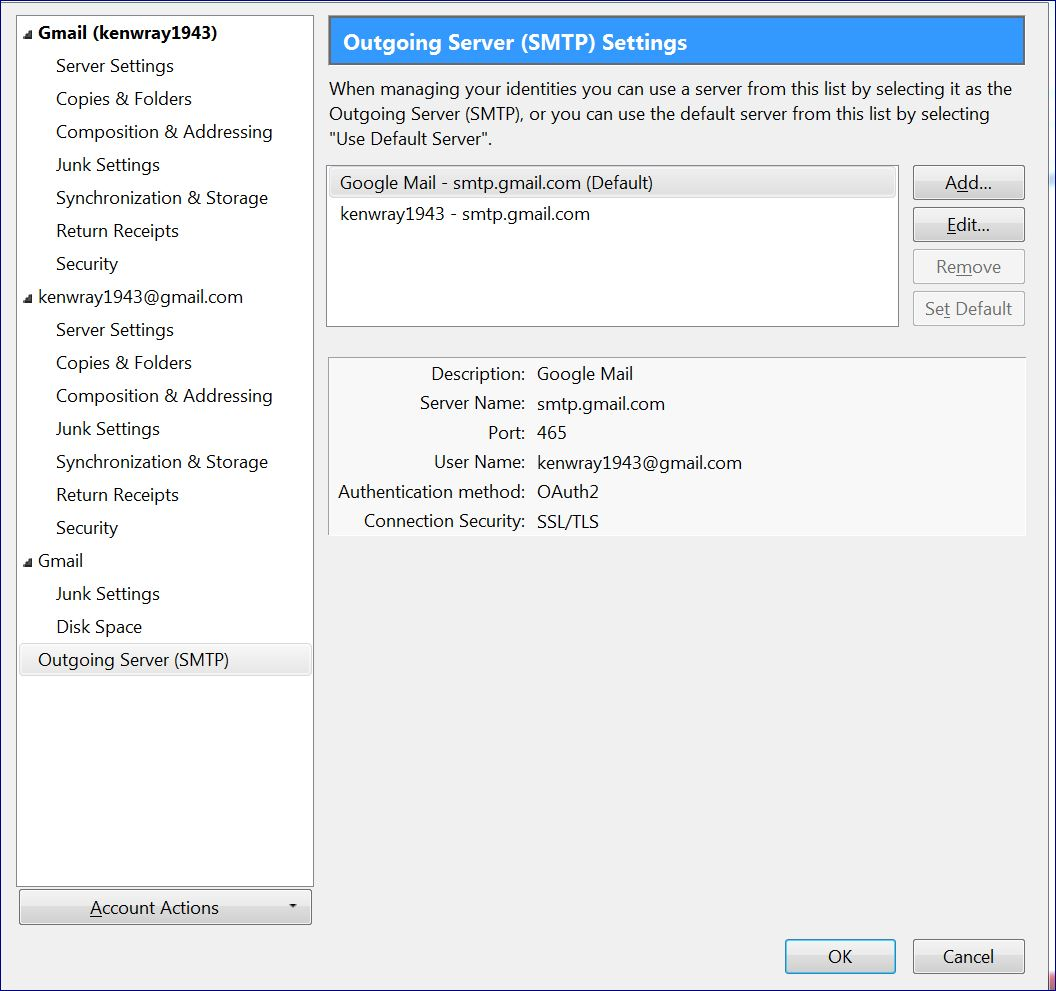Open Composition & Addressing under kenwray1943@gmail.com

point(164,396)
